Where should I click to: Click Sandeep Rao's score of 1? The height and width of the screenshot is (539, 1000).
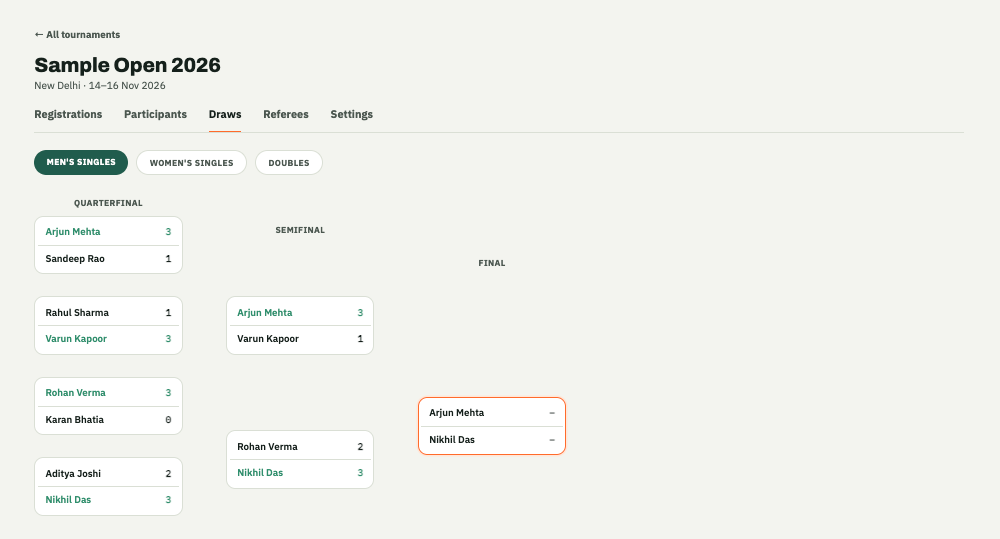click(x=168, y=258)
